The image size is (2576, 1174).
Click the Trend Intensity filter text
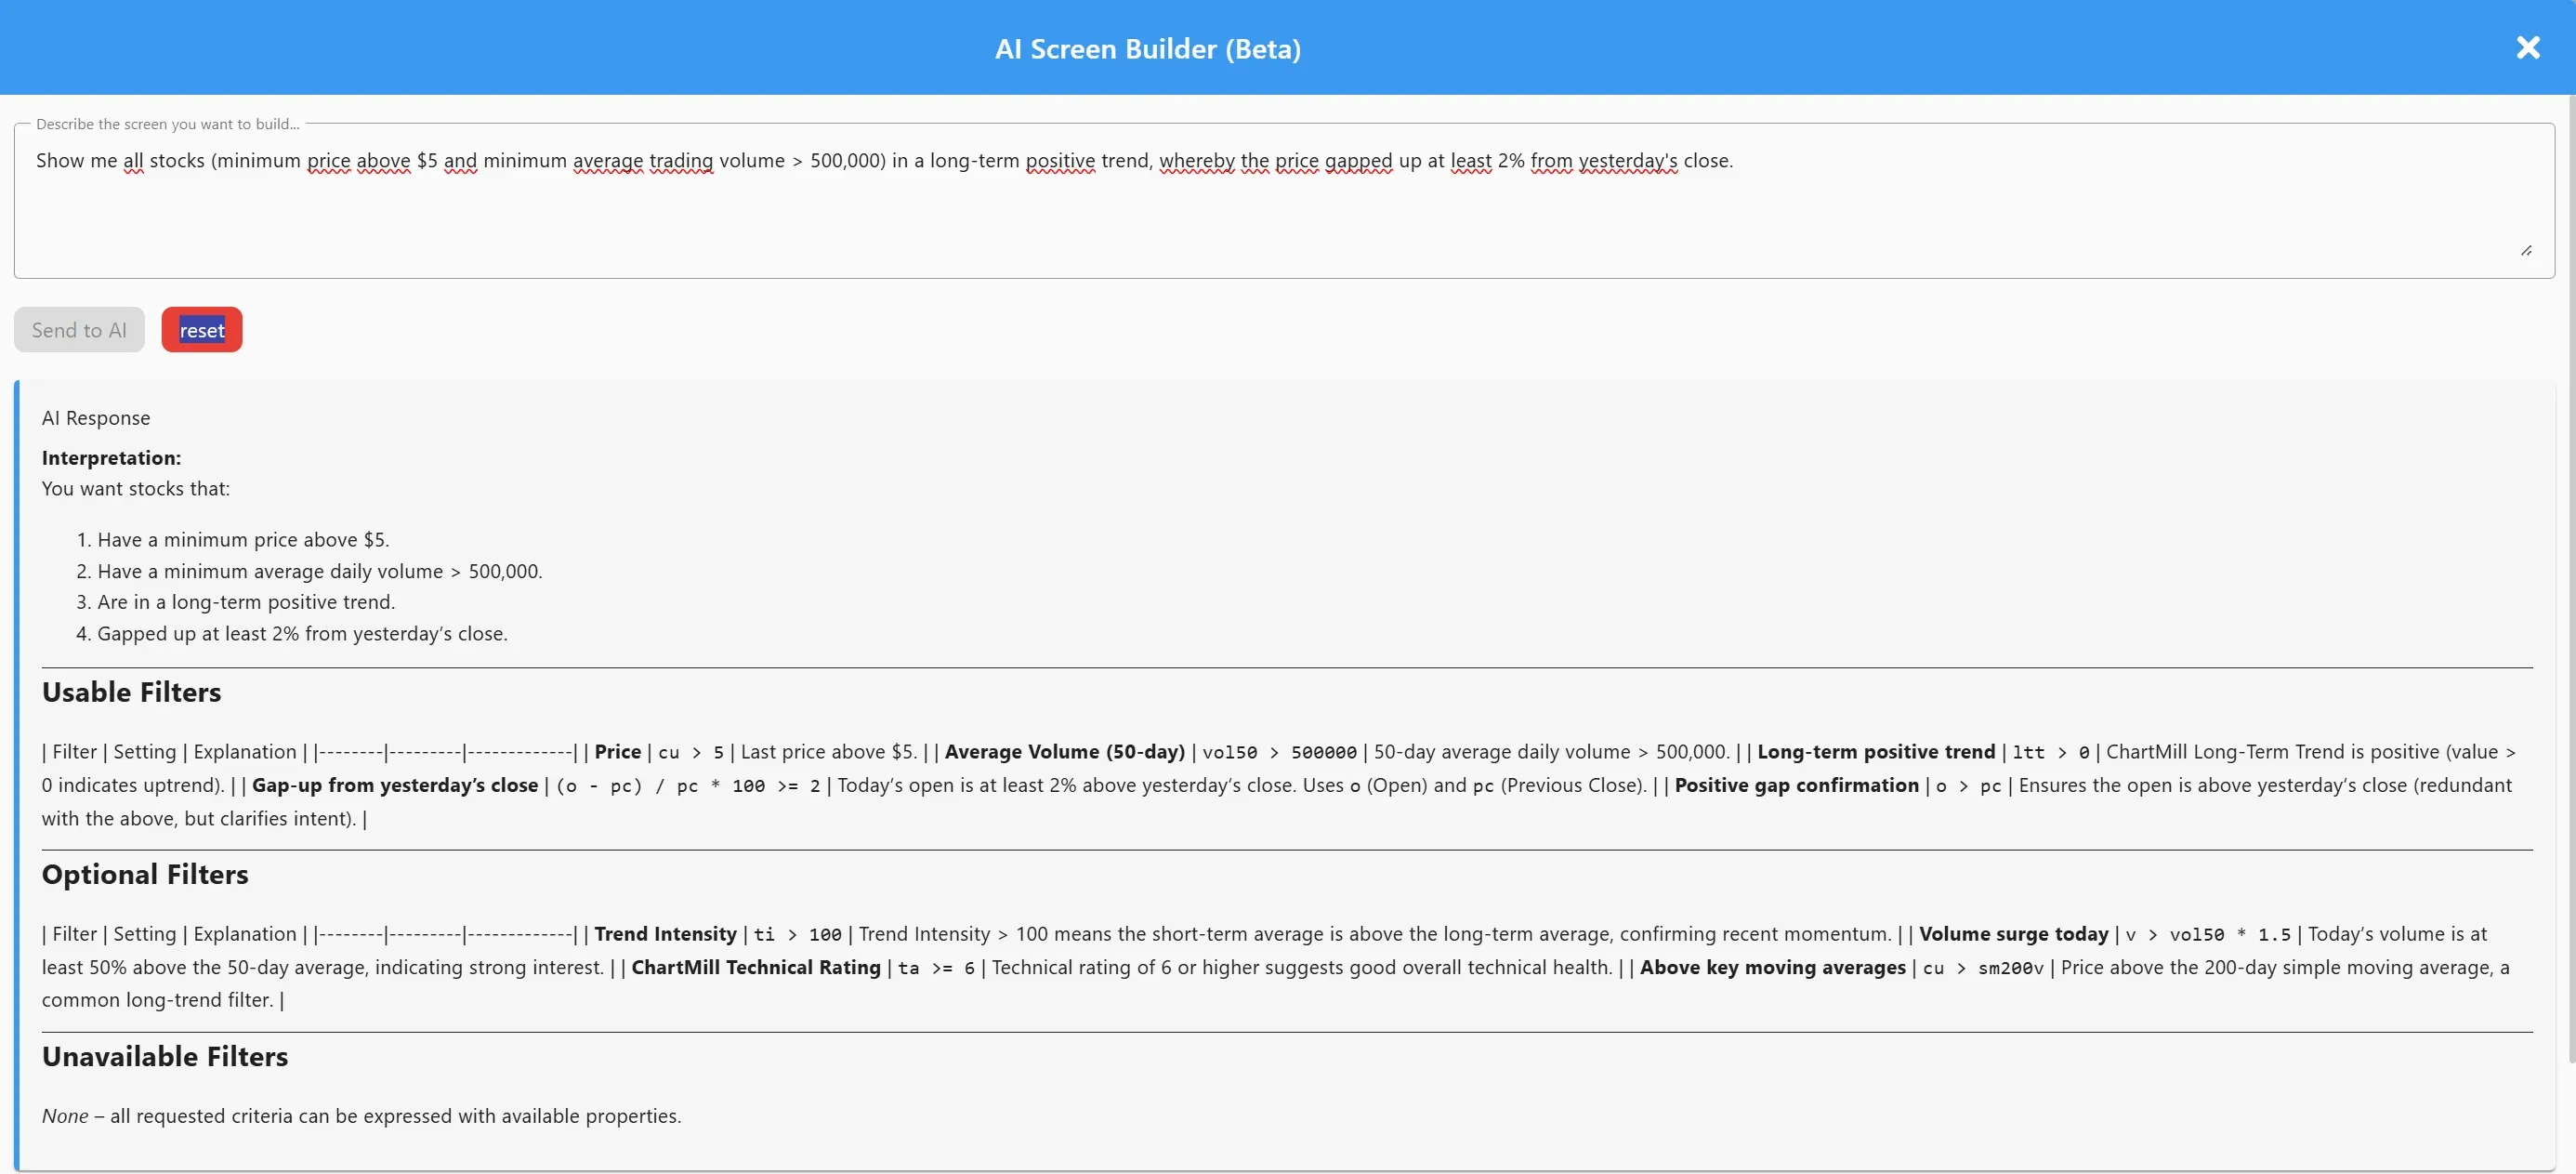click(664, 934)
